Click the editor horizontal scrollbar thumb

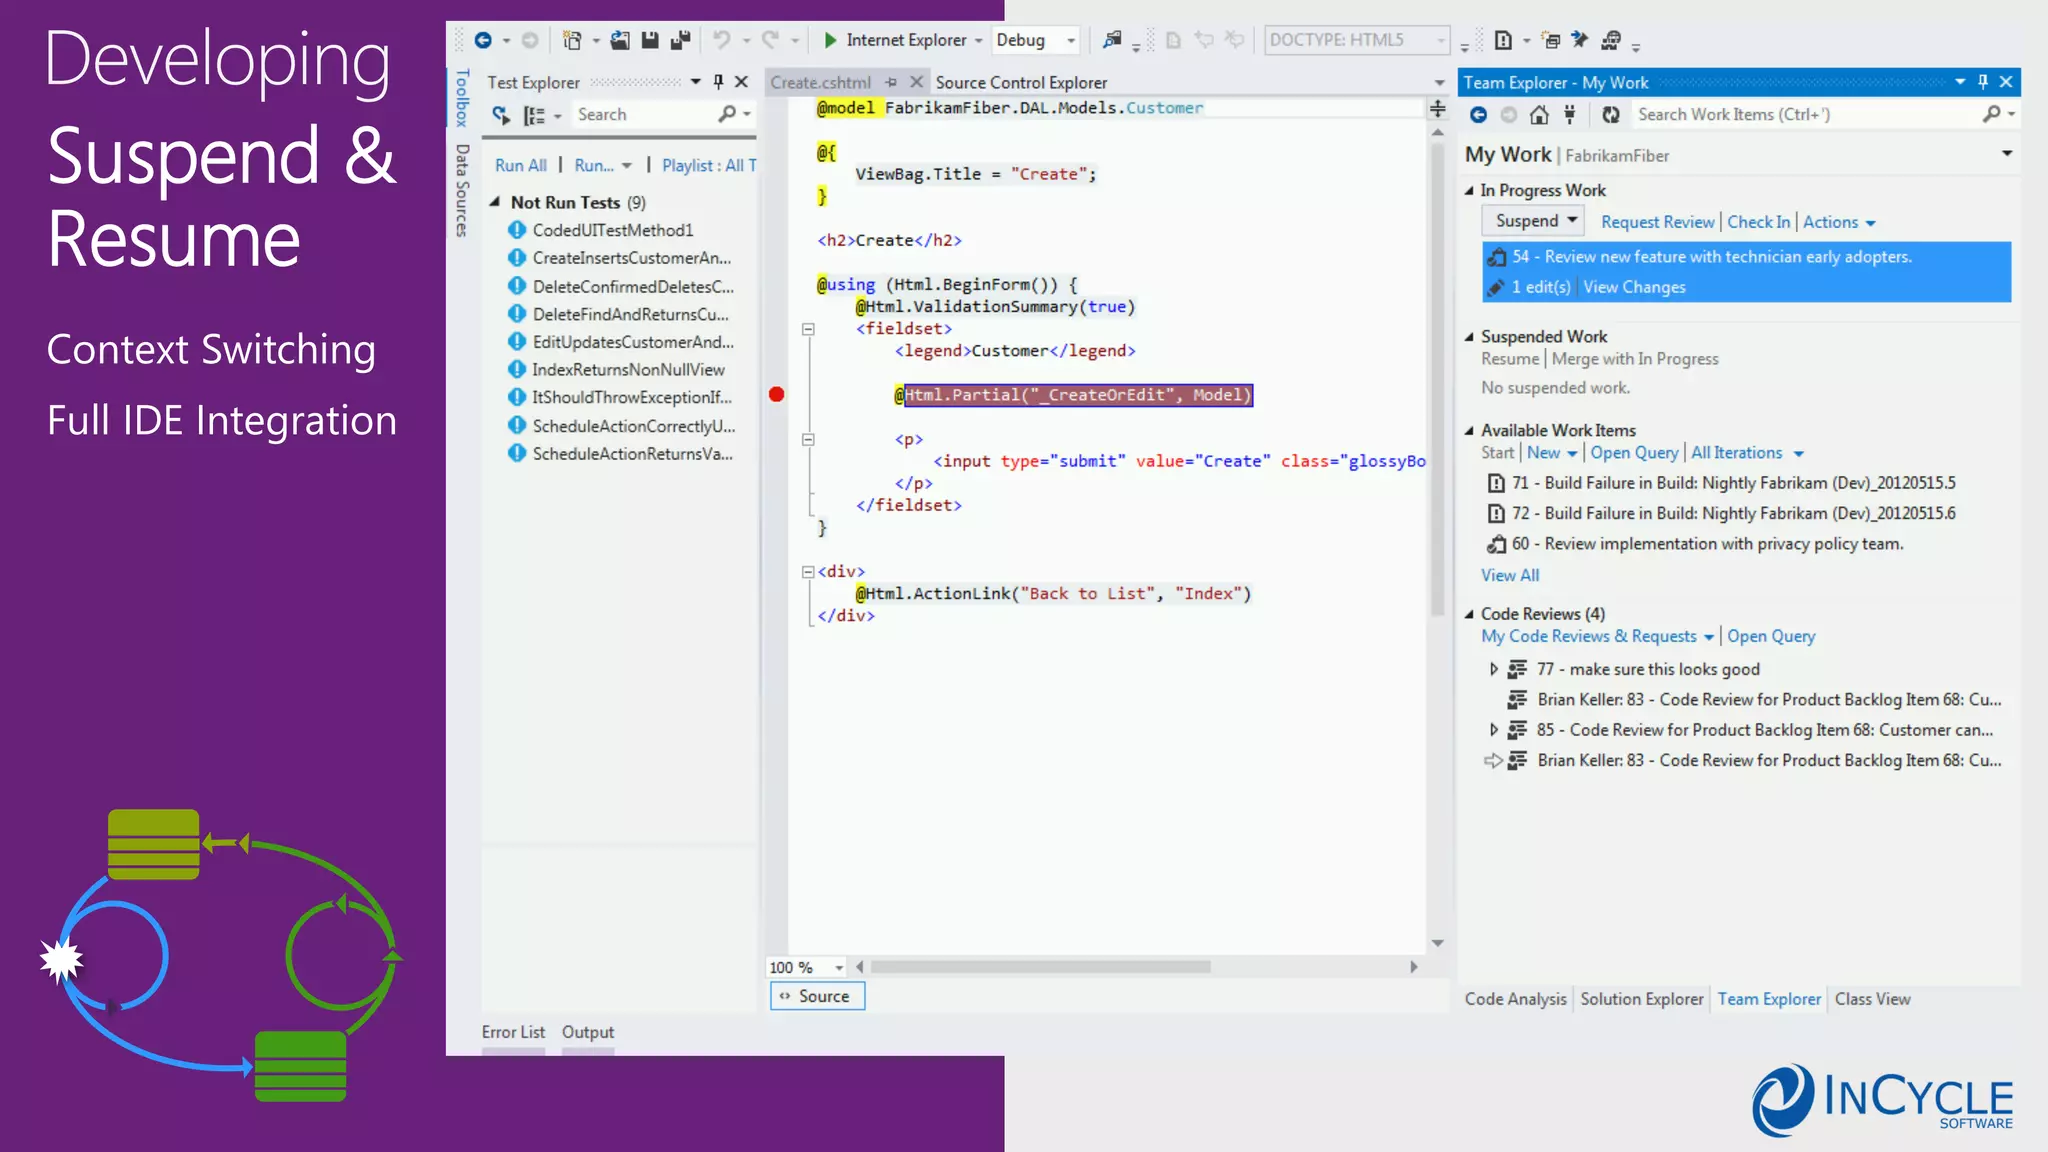pos(1040,967)
